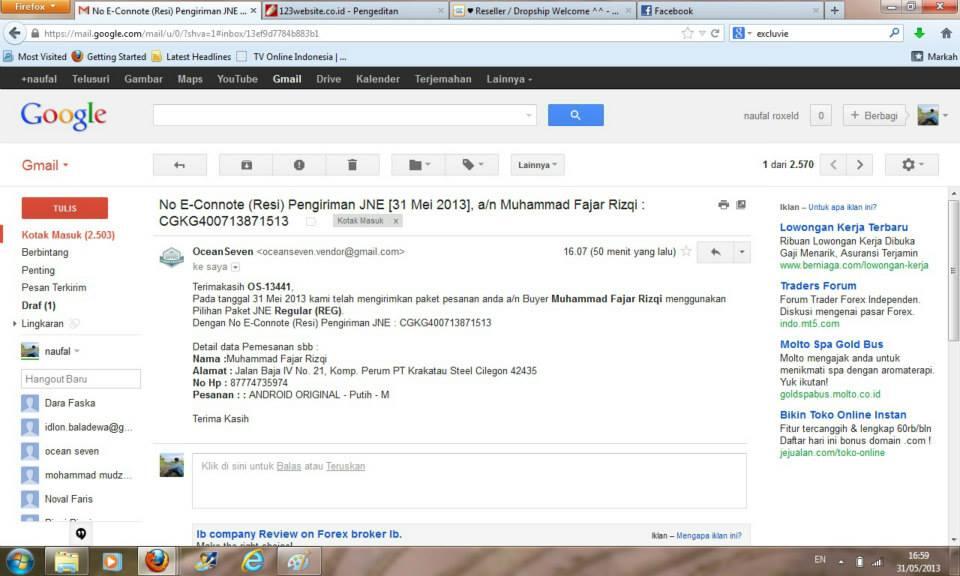Go back to inbox with back arrow

pyautogui.click(x=179, y=165)
